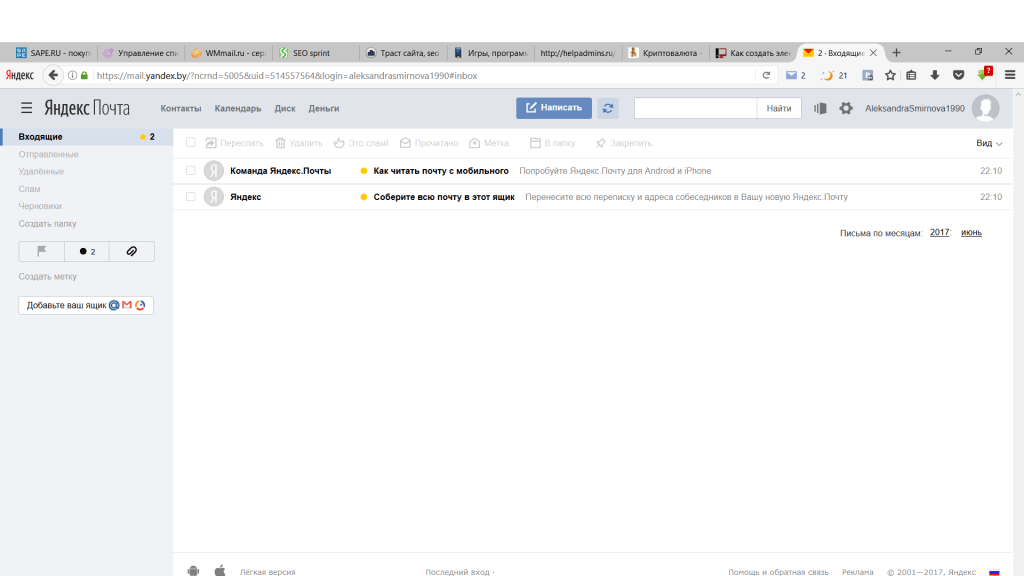The height and width of the screenshot is (576, 1024).
Task: Tick the select-all messages checkbox
Action: pos(191,143)
